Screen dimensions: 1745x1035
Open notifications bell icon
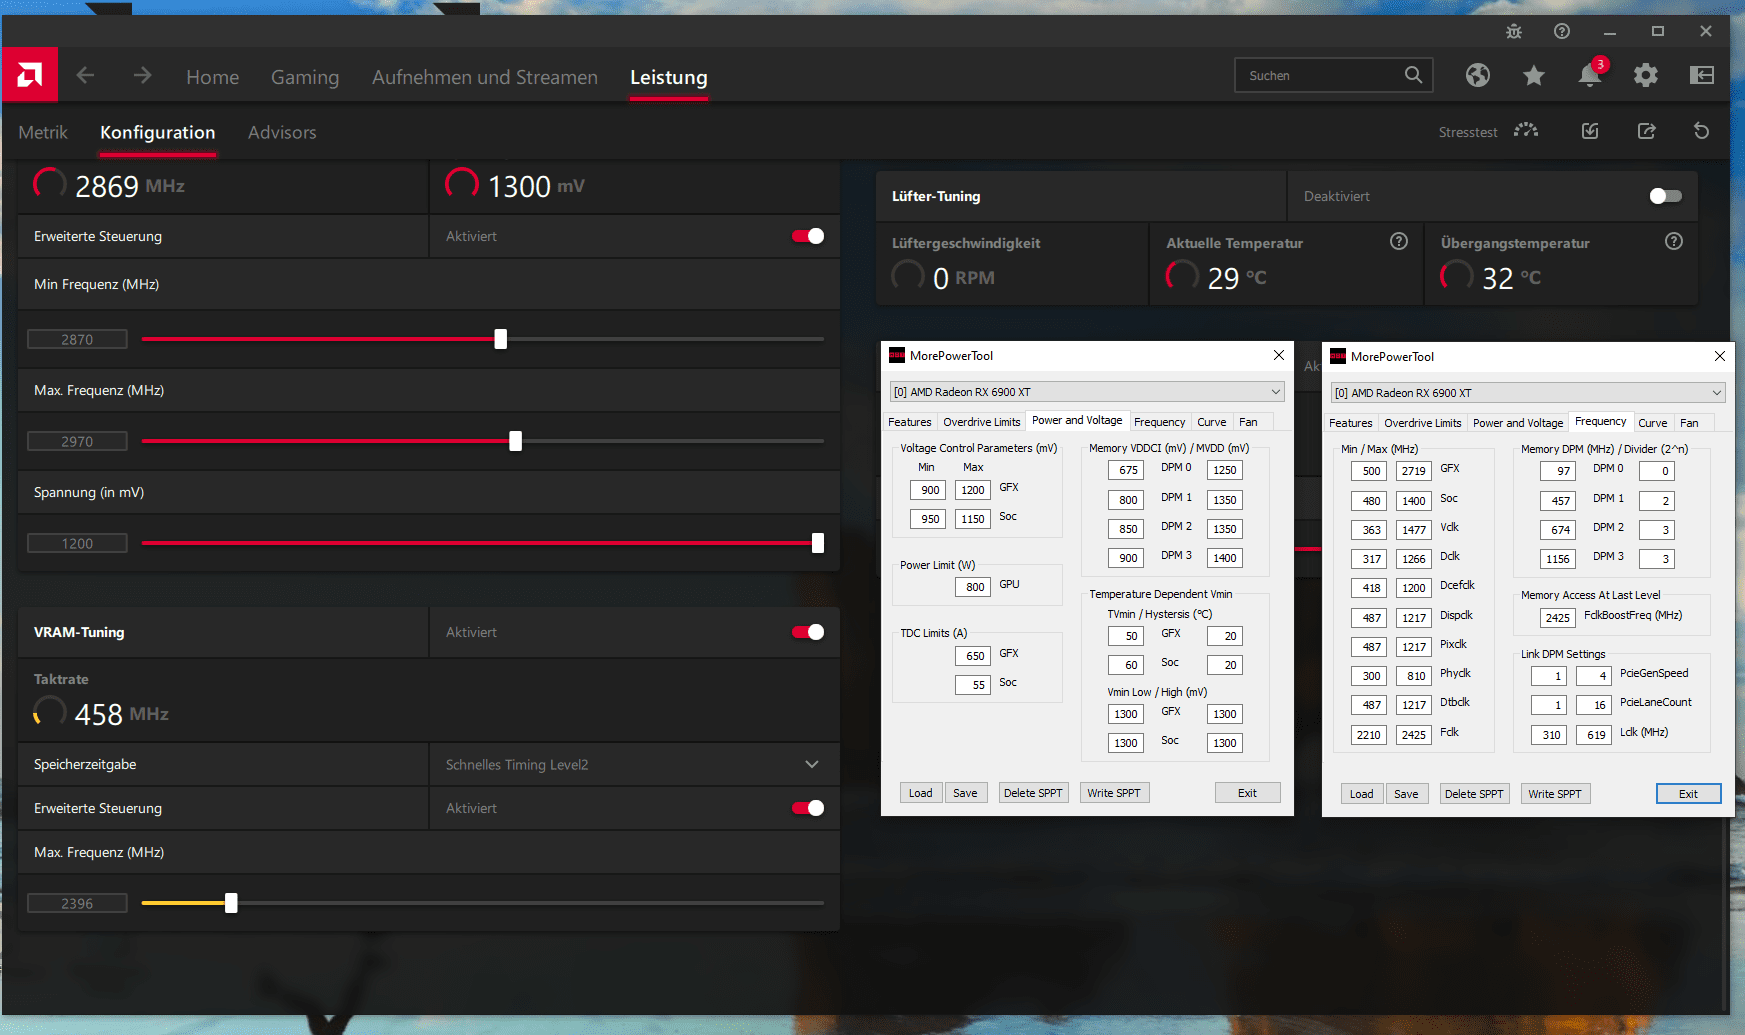point(1590,75)
